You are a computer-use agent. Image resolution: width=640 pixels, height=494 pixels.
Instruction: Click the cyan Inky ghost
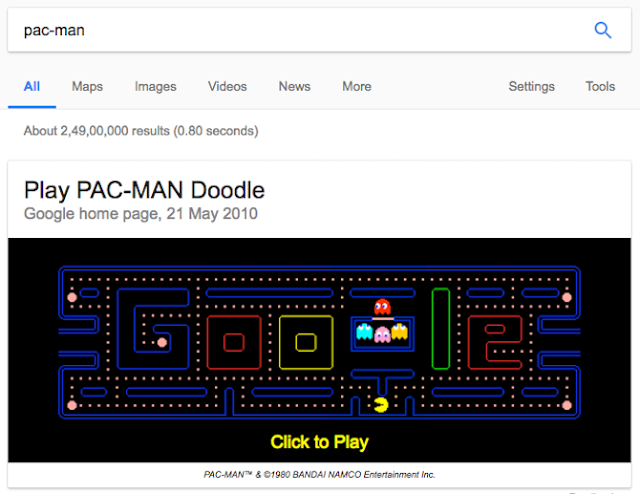(x=364, y=332)
